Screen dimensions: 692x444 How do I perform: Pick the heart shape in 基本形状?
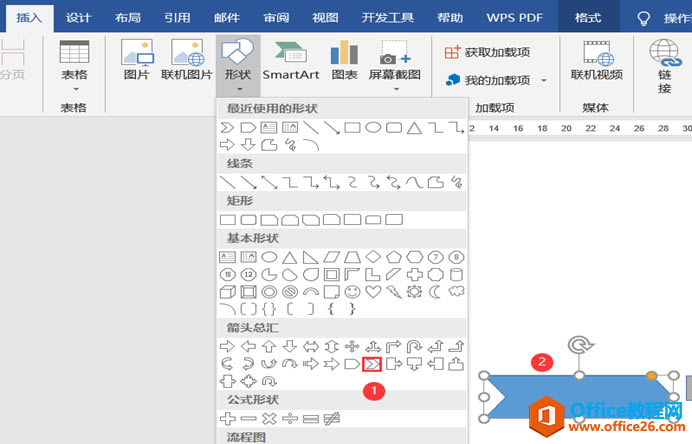(x=373, y=292)
